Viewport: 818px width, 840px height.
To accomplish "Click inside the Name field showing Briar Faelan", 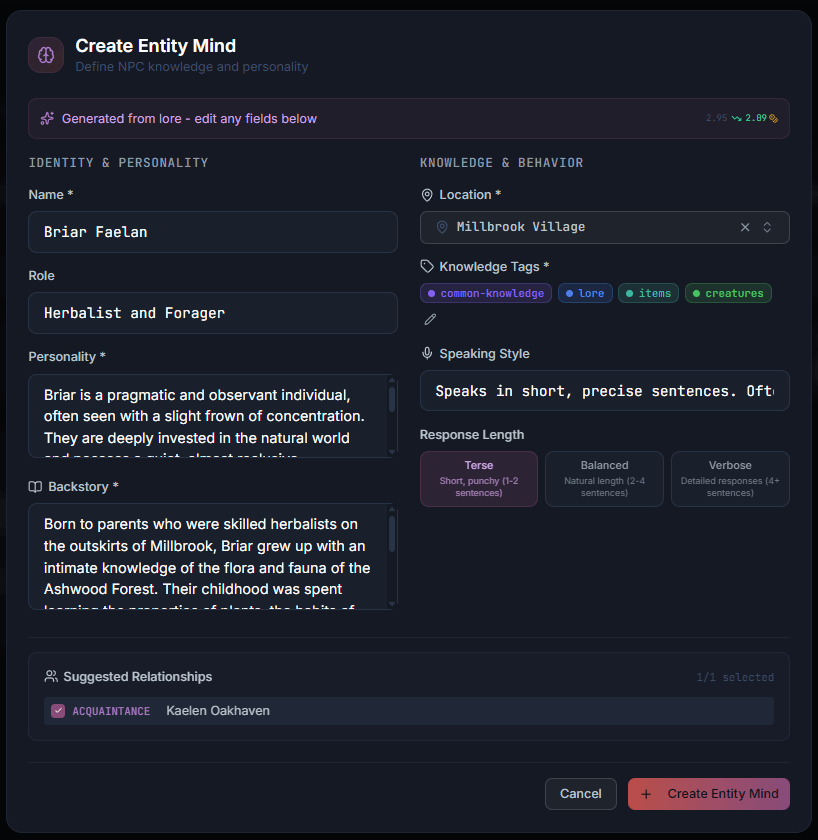I will pos(213,231).
